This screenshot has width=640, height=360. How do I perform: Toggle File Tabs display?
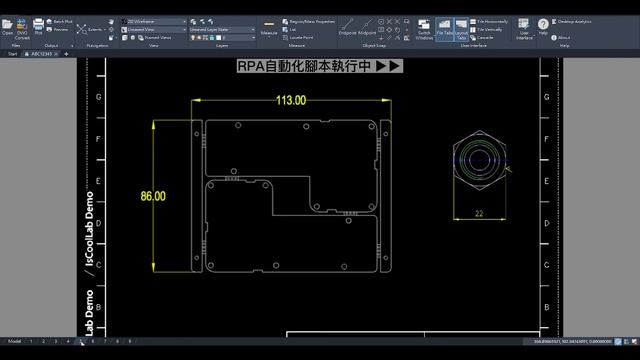pyautogui.click(x=444, y=29)
